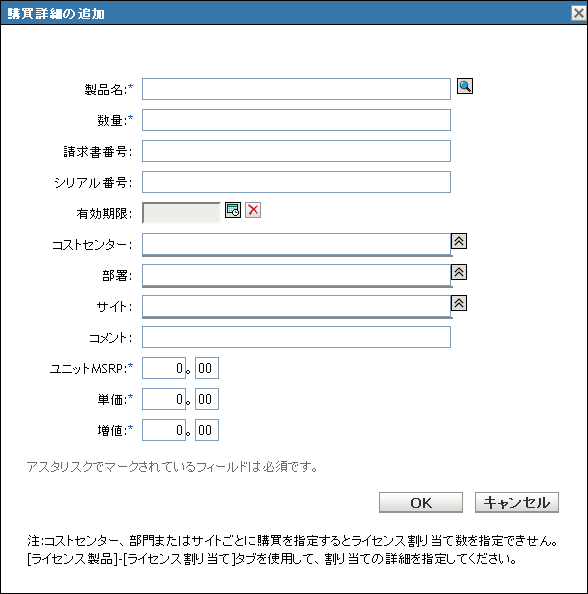Close the 購買詳細の追加 dialog
The height and width of the screenshot is (594, 588).
click(579, 13)
